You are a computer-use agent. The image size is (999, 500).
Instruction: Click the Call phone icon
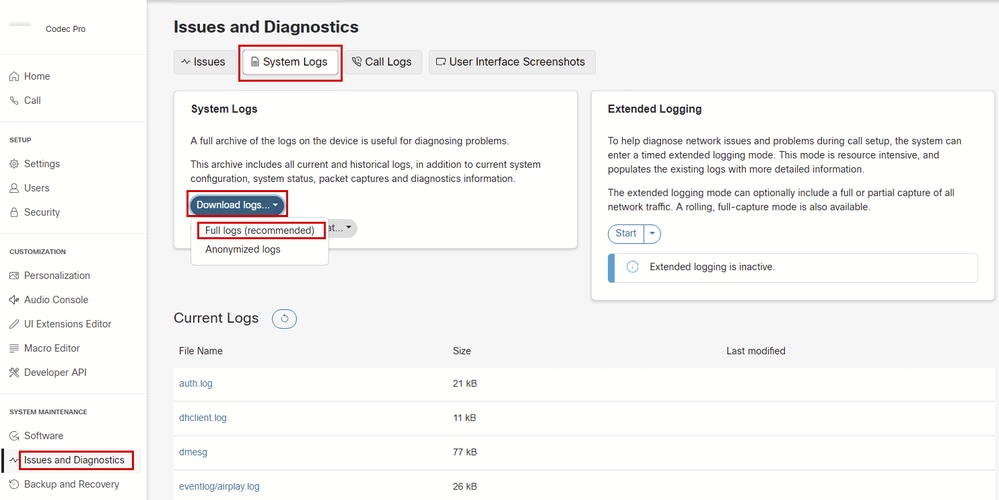pos(14,101)
